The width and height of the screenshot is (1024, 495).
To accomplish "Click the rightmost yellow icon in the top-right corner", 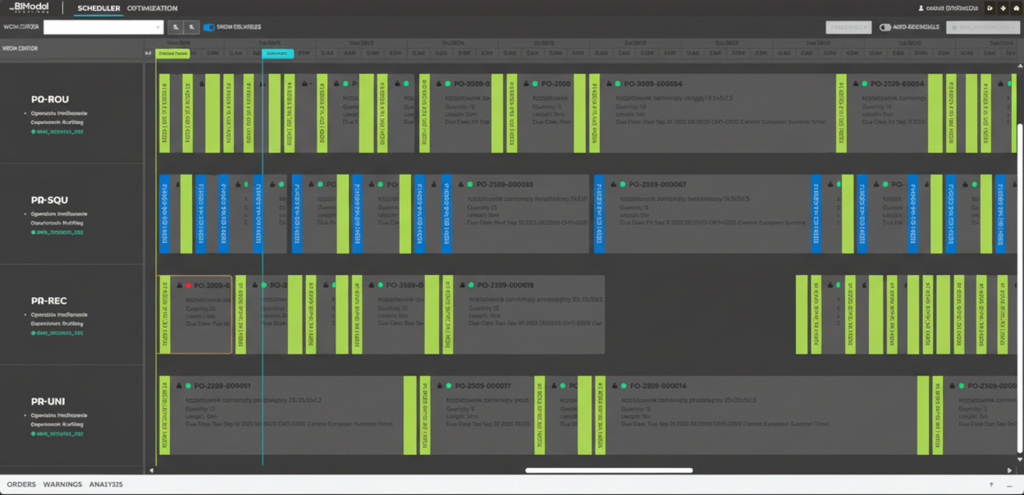I will click(x=1015, y=8).
